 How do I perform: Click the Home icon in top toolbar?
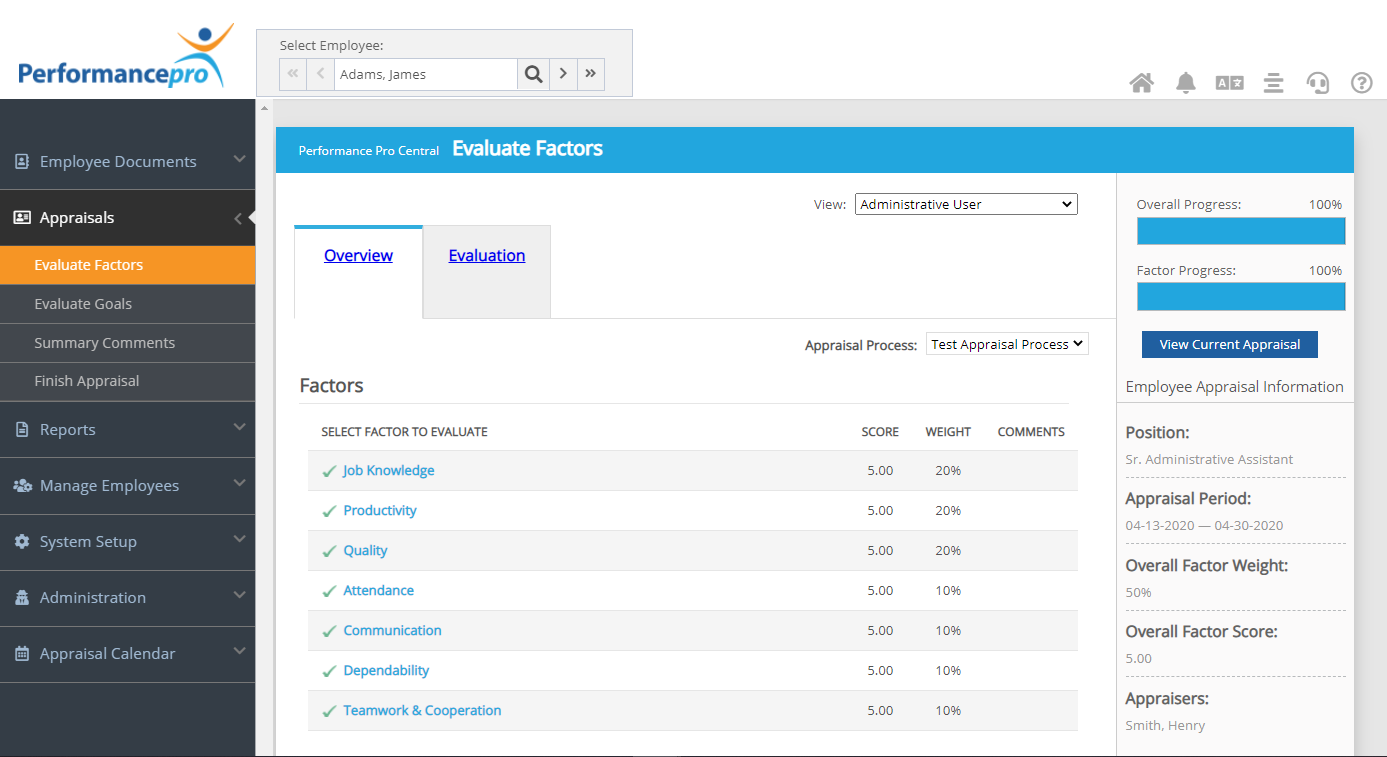click(x=1141, y=83)
